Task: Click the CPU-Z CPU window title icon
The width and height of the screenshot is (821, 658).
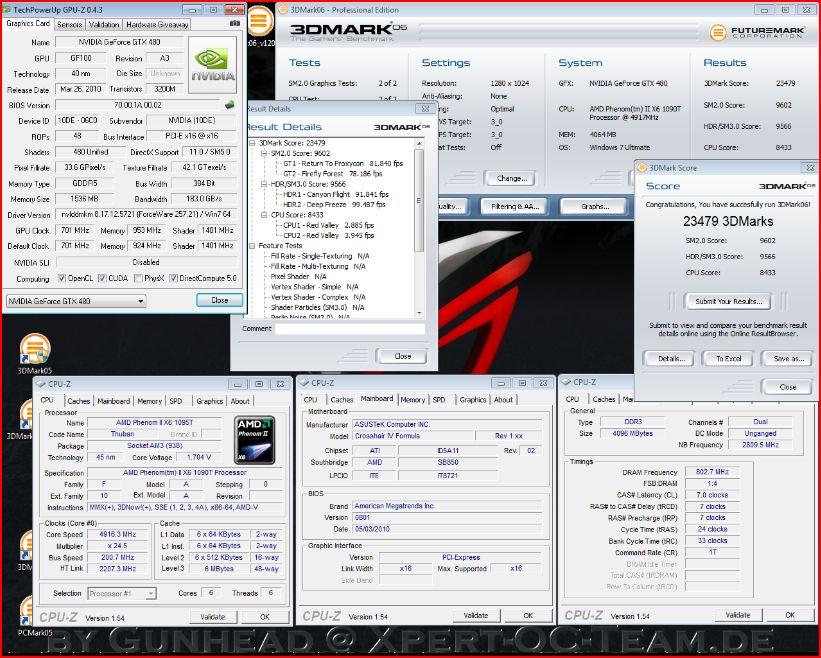Action: tap(40, 384)
